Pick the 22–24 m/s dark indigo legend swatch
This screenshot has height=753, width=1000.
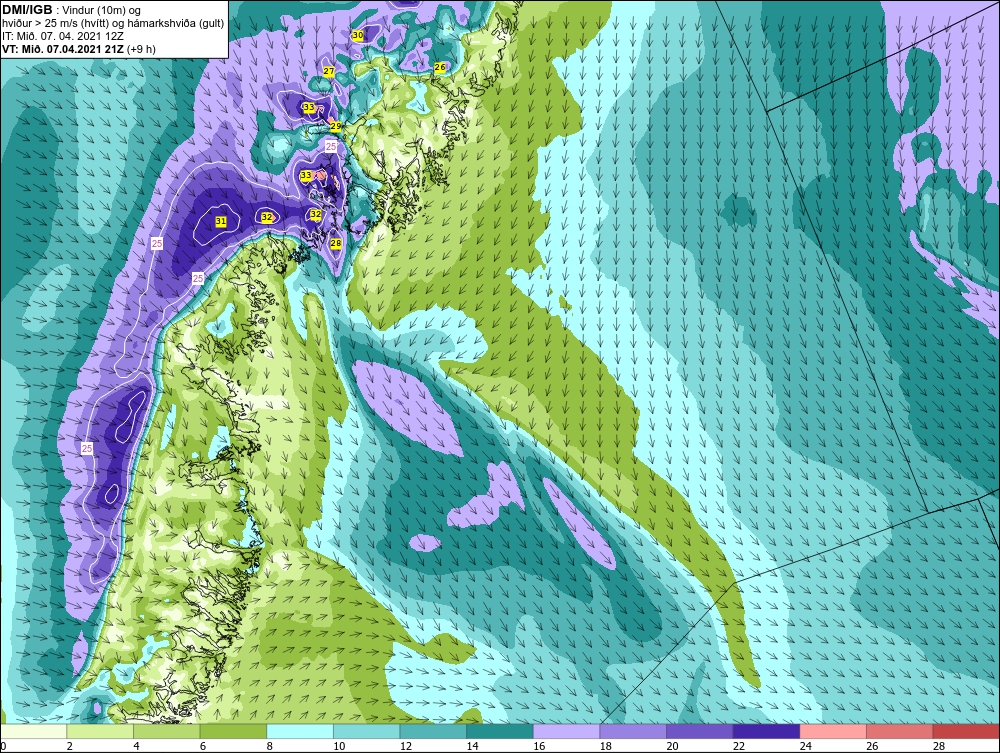766,731
